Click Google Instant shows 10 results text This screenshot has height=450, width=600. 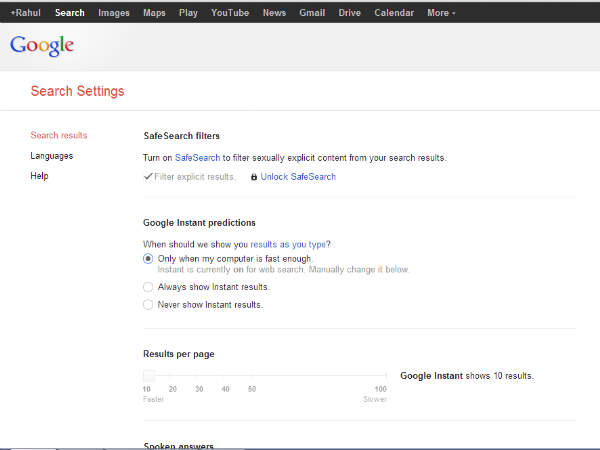pyautogui.click(x=466, y=376)
